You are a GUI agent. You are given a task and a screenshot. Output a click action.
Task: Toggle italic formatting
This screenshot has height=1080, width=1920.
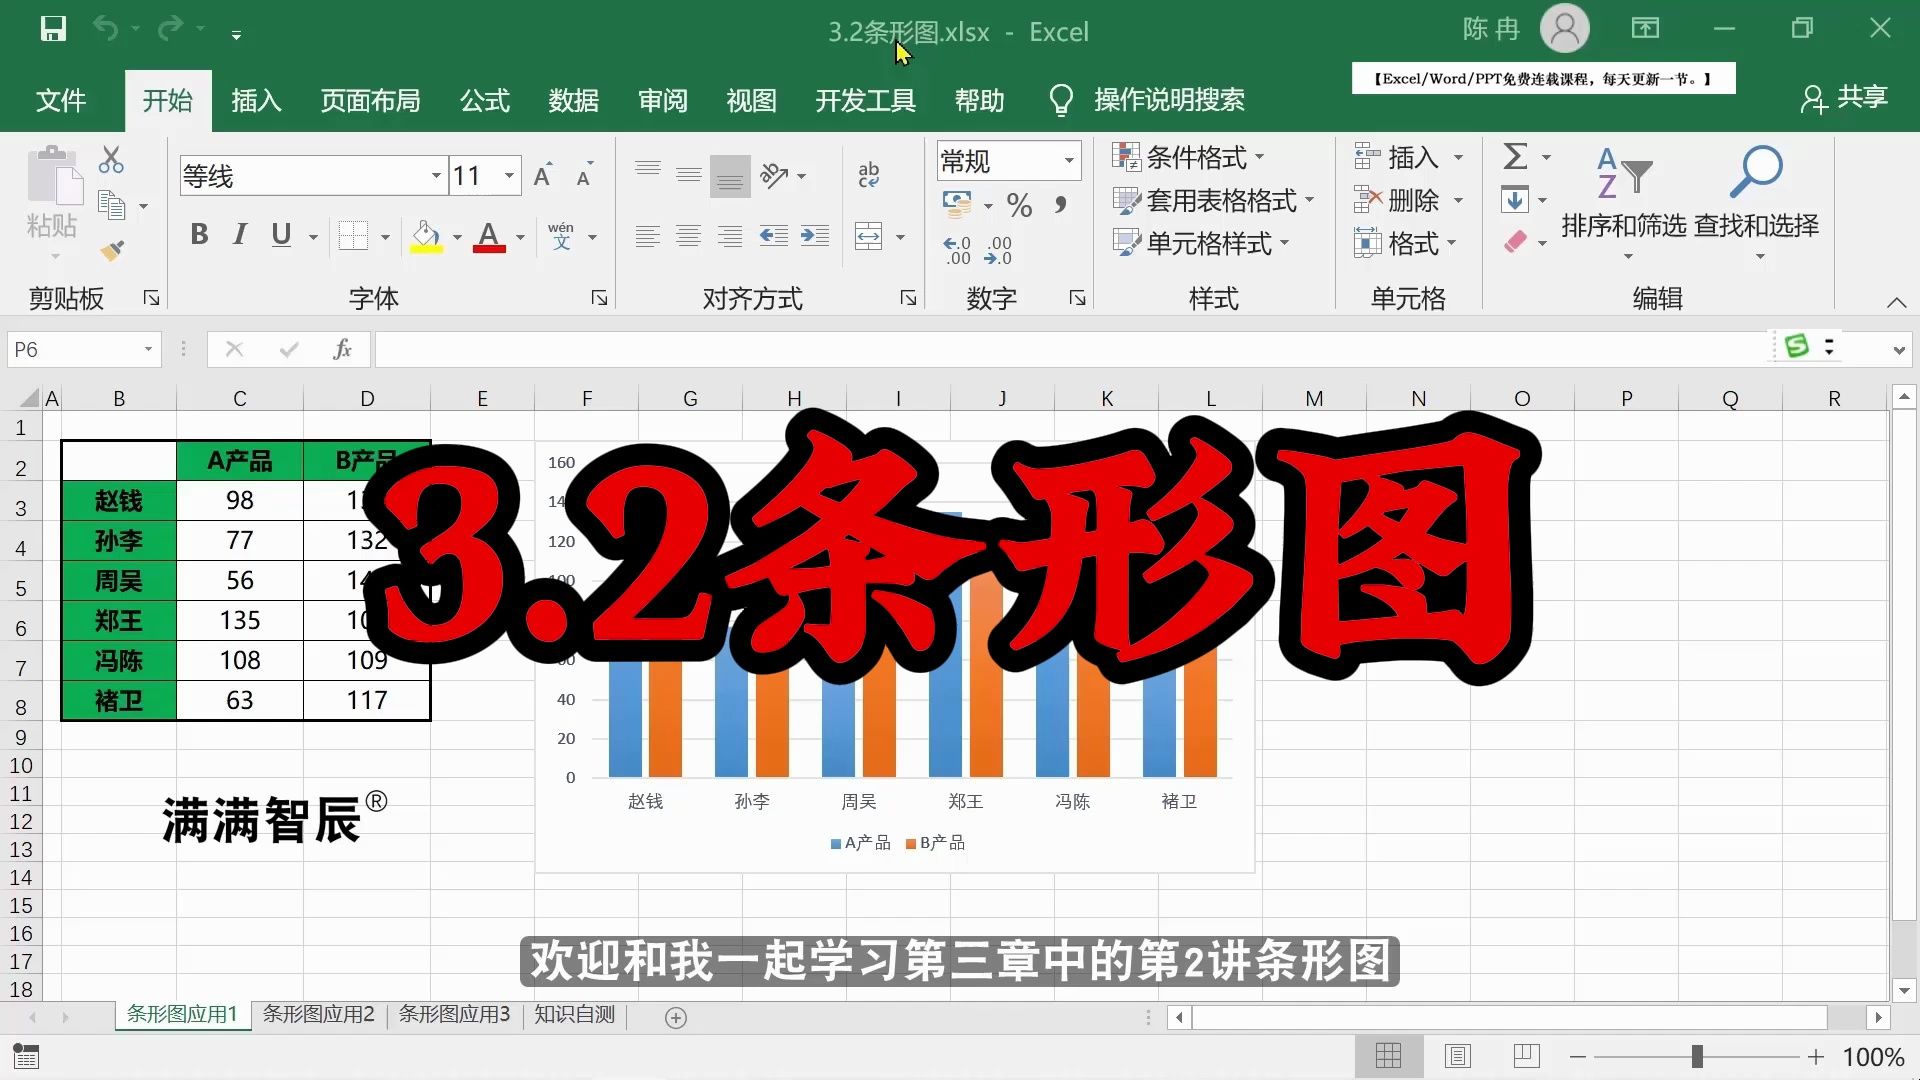239,235
